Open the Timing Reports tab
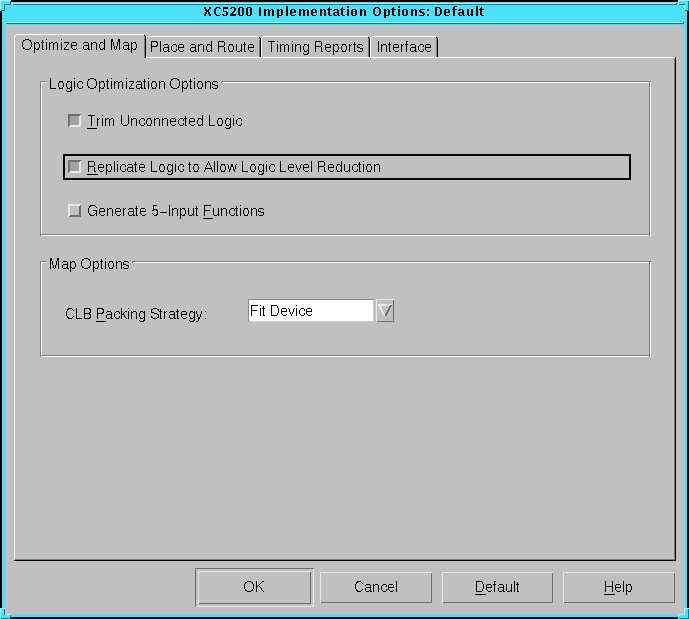The image size is (689, 619). 315,47
